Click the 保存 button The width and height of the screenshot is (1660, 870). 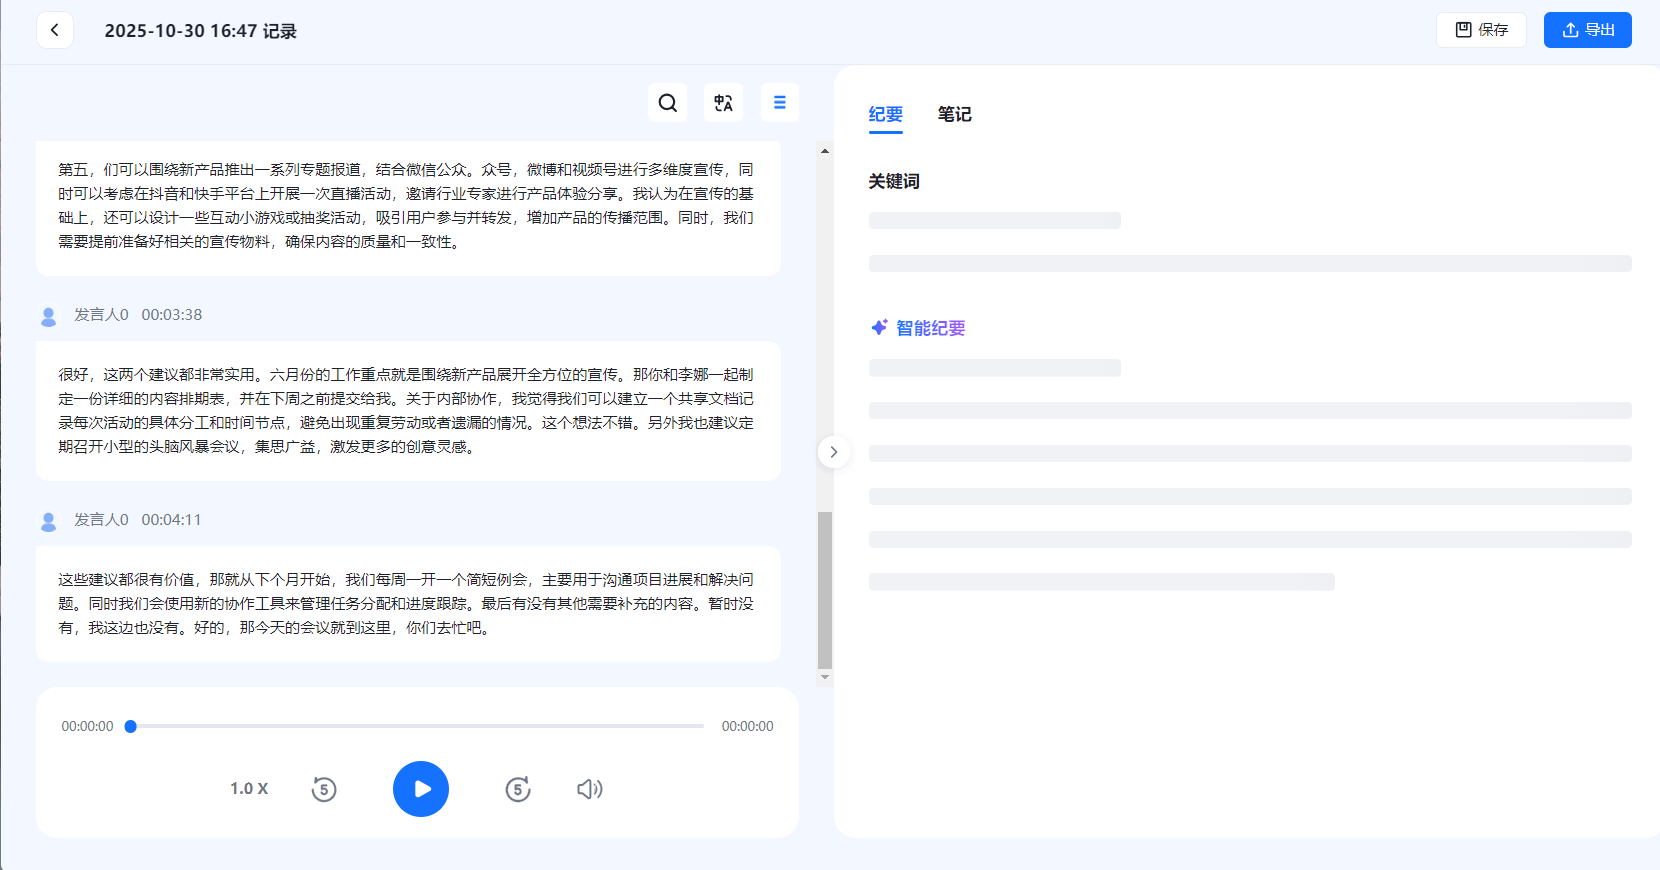(1481, 30)
